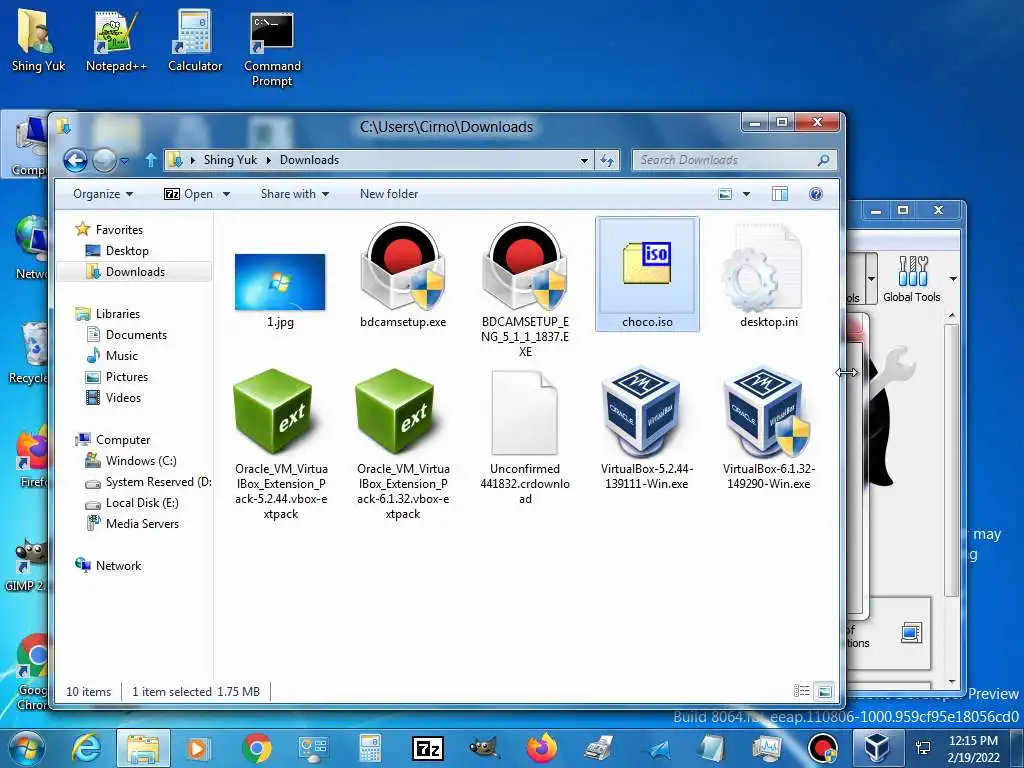1024x768 pixels.
Task: Click Open with 7z button
Action: (189, 194)
